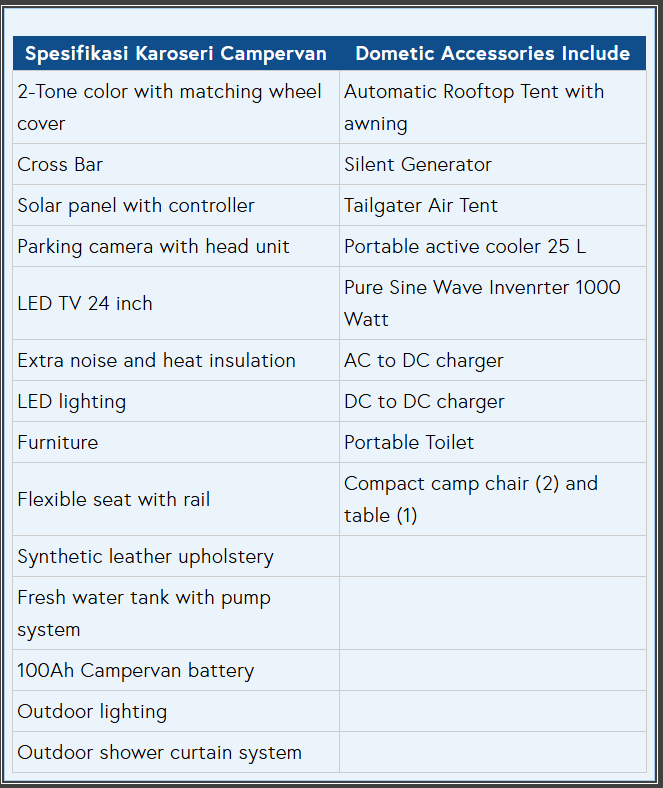Click Tailgater Air Tent text

[x=421, y=206]
